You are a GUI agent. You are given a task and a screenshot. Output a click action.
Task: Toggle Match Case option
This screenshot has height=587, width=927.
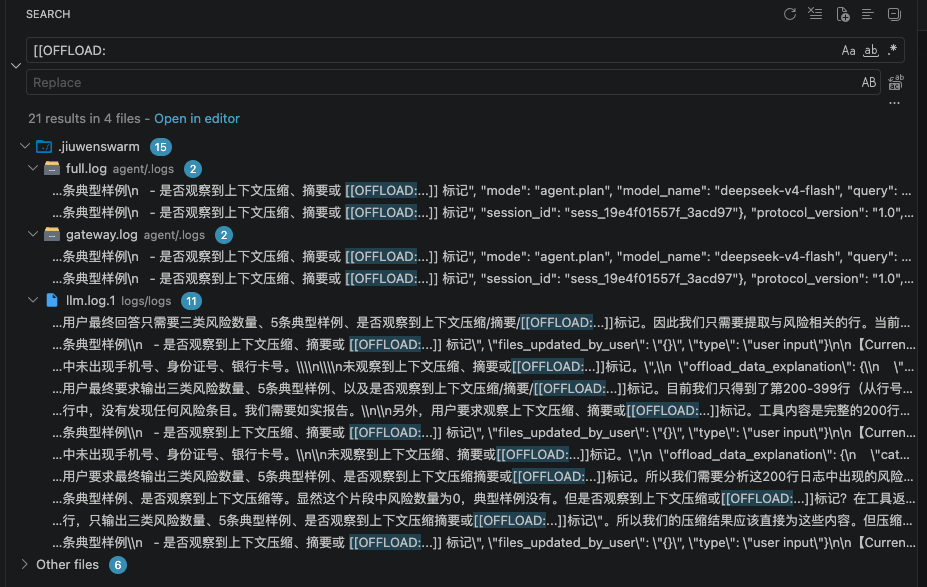click(848, 51)
